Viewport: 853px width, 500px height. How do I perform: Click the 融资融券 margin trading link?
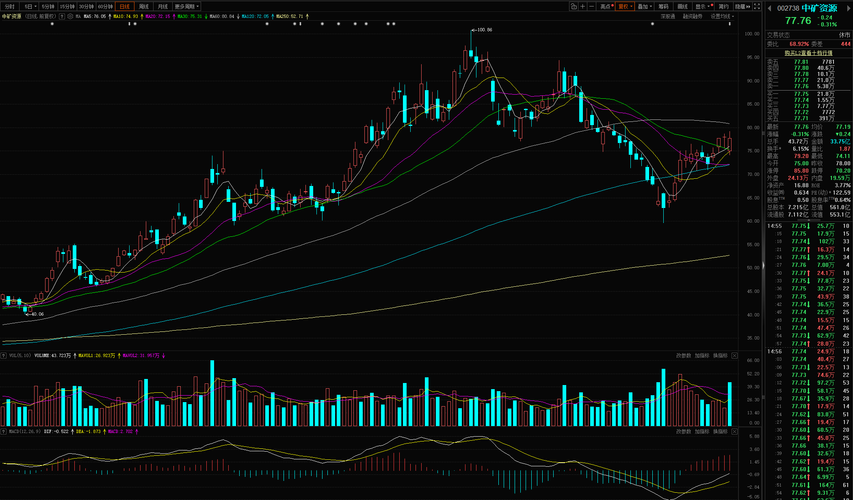pyautogui.click(x=693, y=16)
